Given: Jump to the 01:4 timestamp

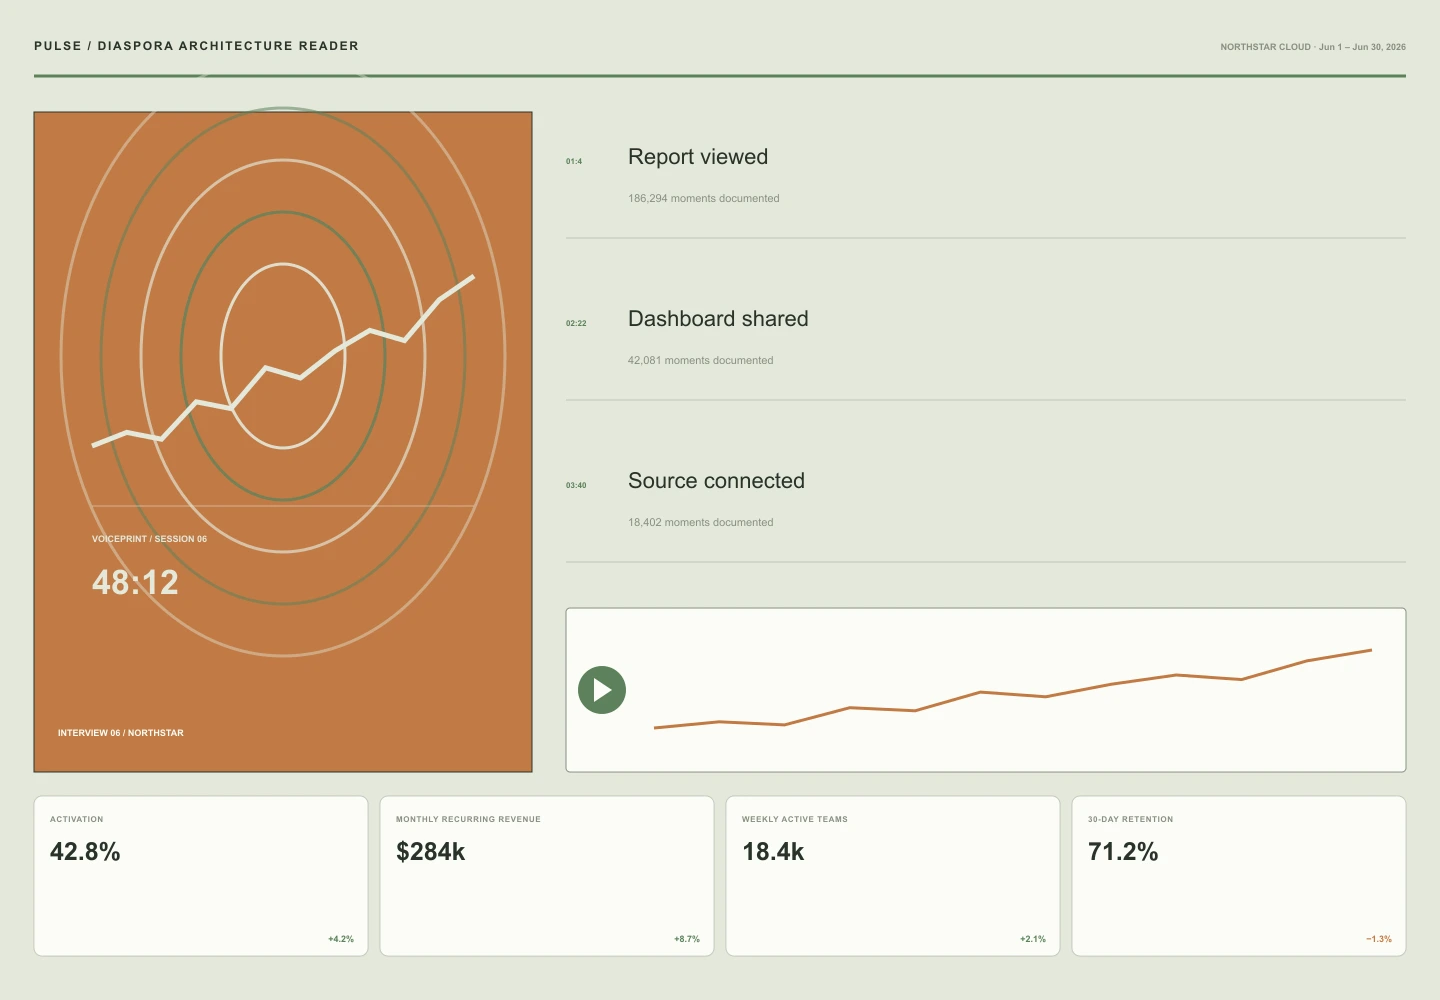Looking at the screenshot, I should [x=574, y=161].
